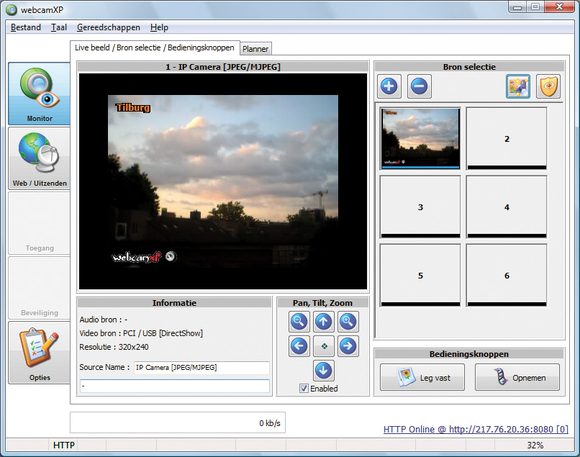The width and height of the screenshot is (580, 457).
Task: Click the Resolutie : 320x240 text
Action: coord(114,347)
